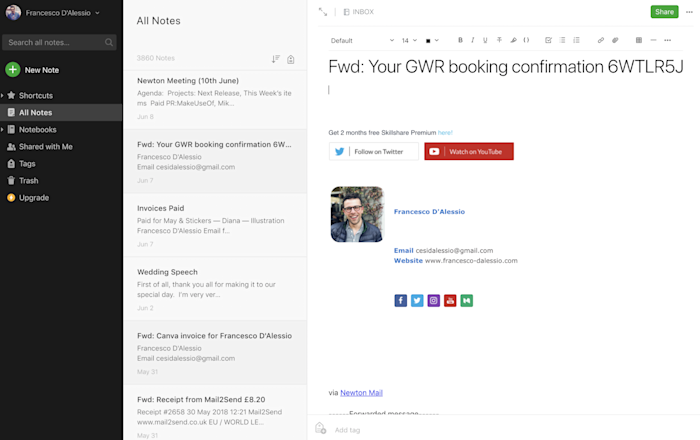Expand the note to full screen
The height and width of the screenshot is (440, 700).
323,12
